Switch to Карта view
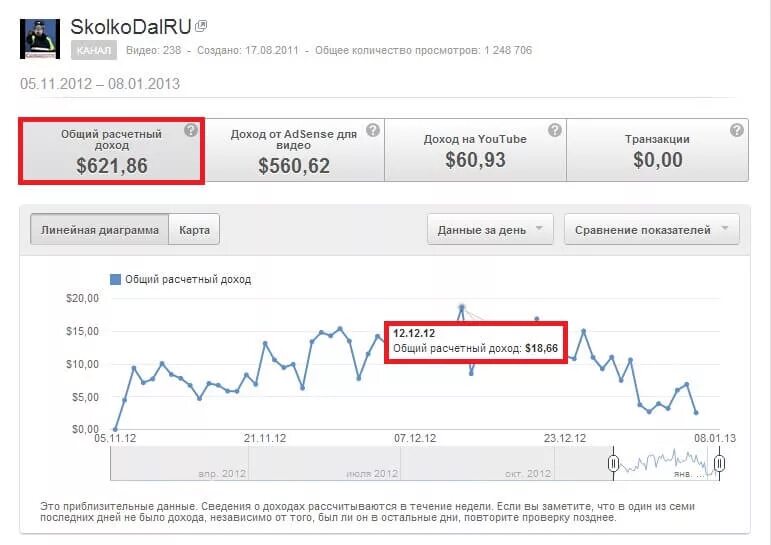Screen dimensions: 771x545 coord(194,230)
